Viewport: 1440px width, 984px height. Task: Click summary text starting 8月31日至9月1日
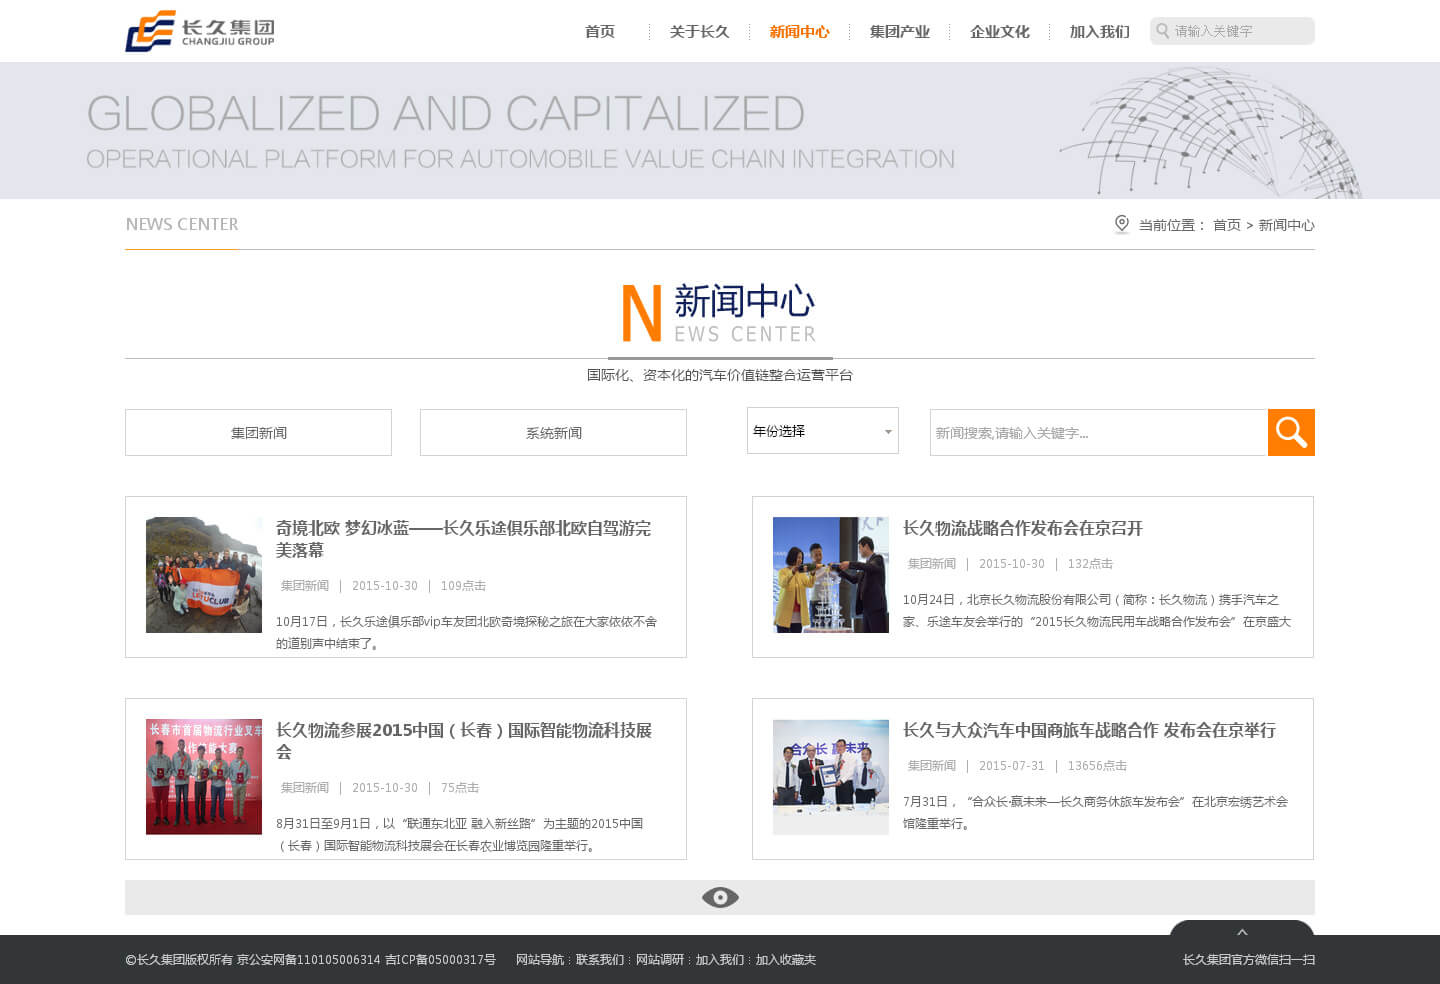460,835
